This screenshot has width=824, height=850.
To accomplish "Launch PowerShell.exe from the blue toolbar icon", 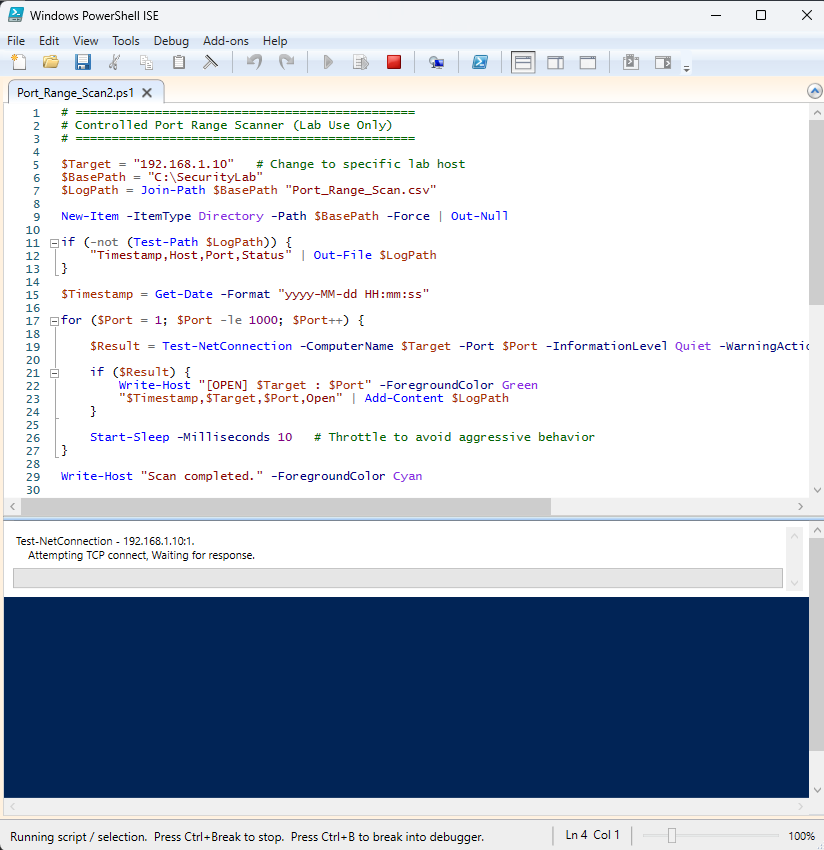I will (480, 63).
